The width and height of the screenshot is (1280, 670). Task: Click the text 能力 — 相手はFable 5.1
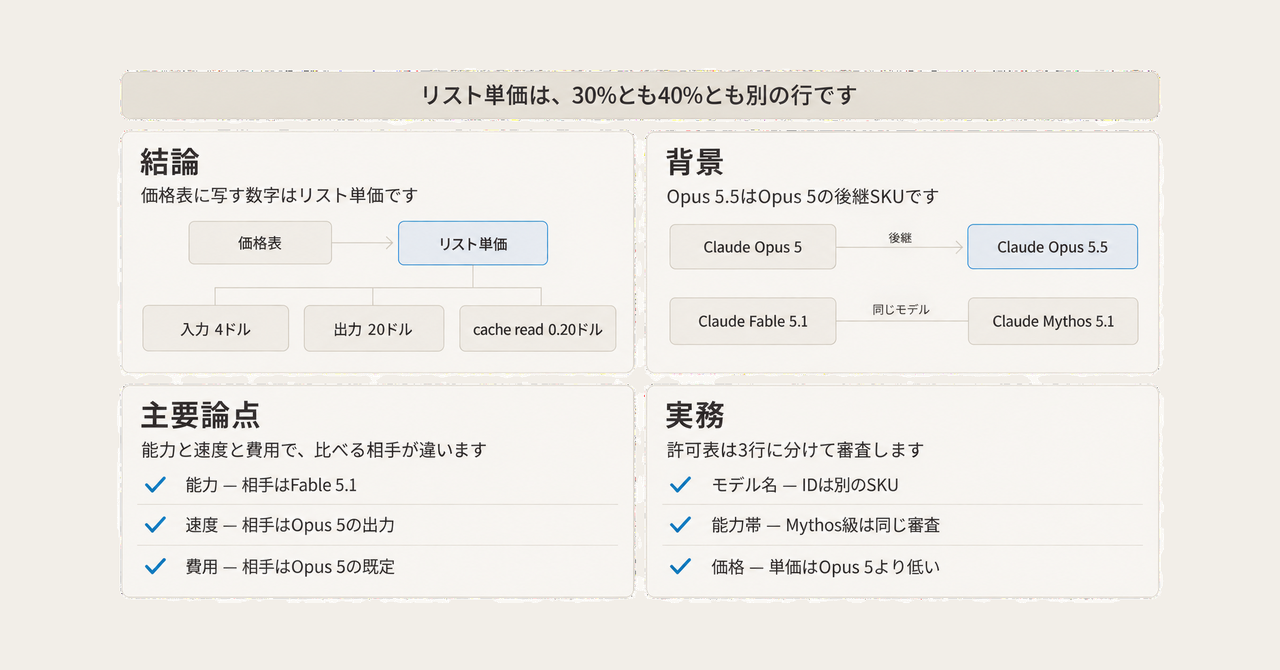click(x=271, y=485)
